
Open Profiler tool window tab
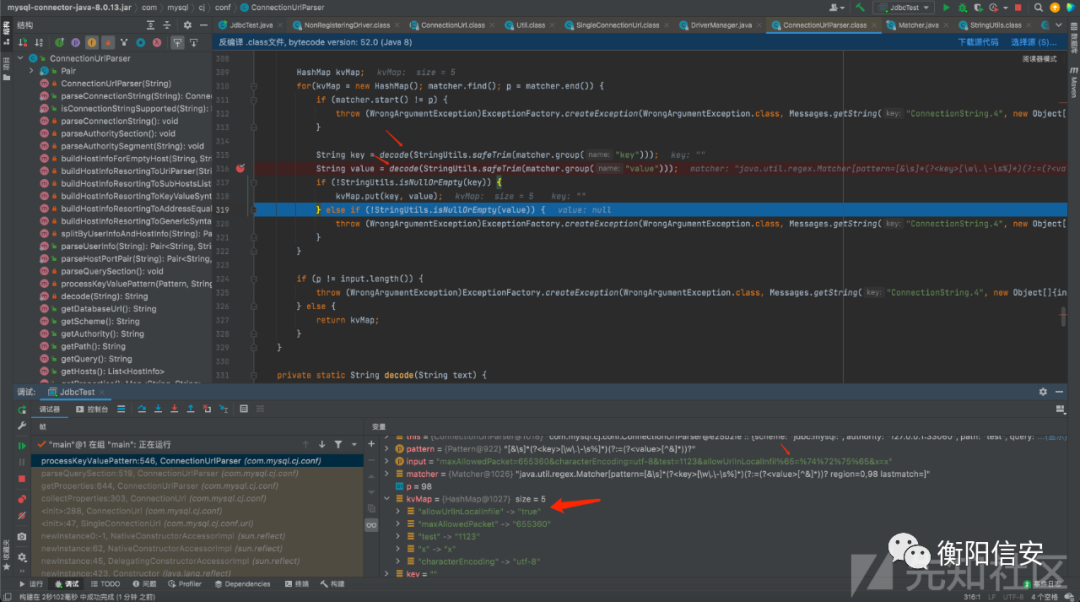(185, 584)
